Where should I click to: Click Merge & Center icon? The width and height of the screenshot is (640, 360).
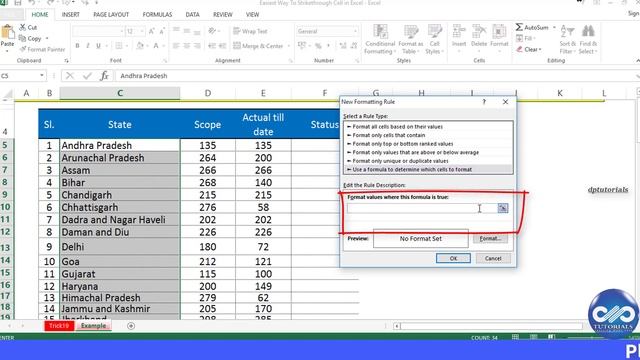pyautogui.click(x=237, y=46)
